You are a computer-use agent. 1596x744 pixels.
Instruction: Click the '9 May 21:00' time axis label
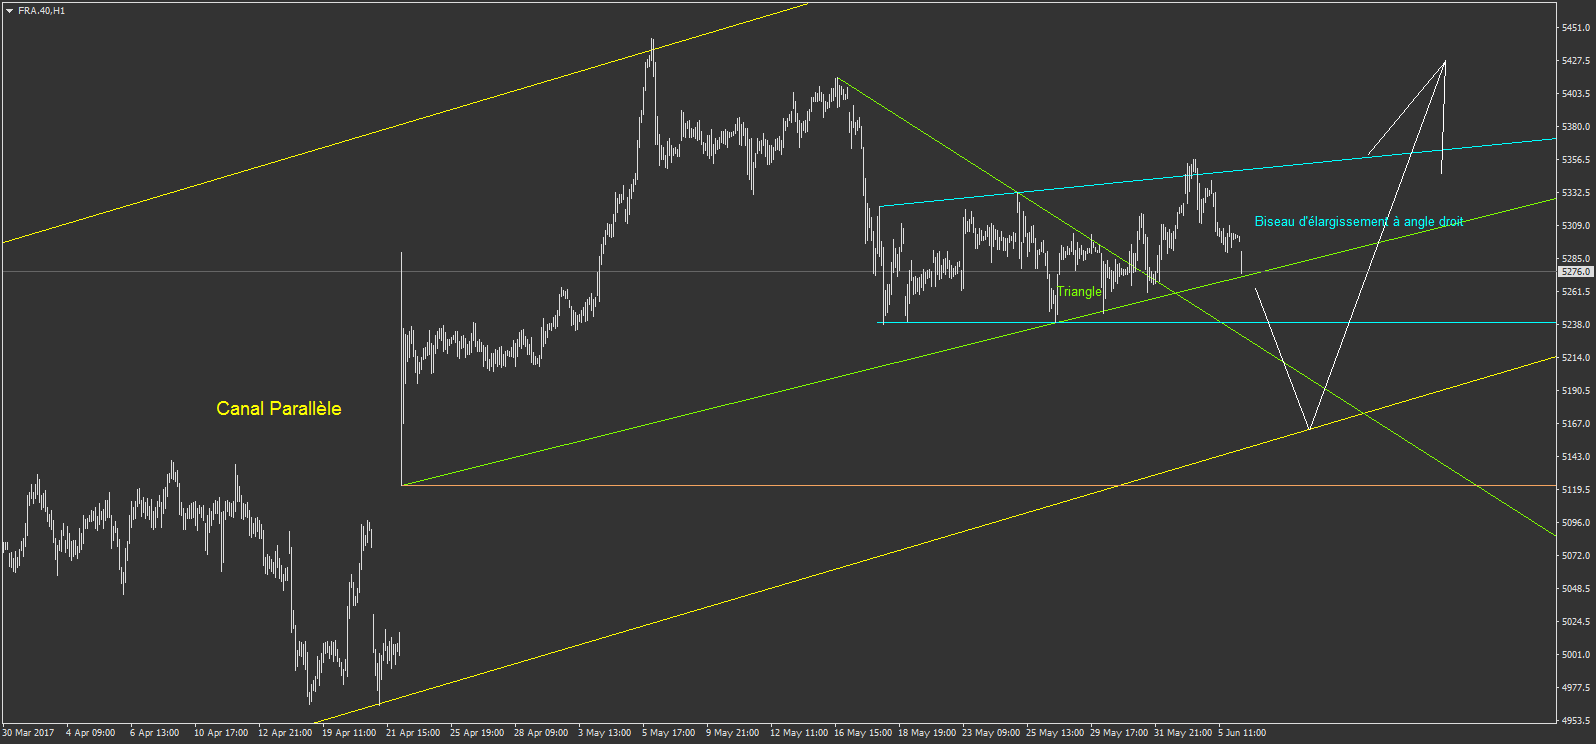(x=733, y=733)
